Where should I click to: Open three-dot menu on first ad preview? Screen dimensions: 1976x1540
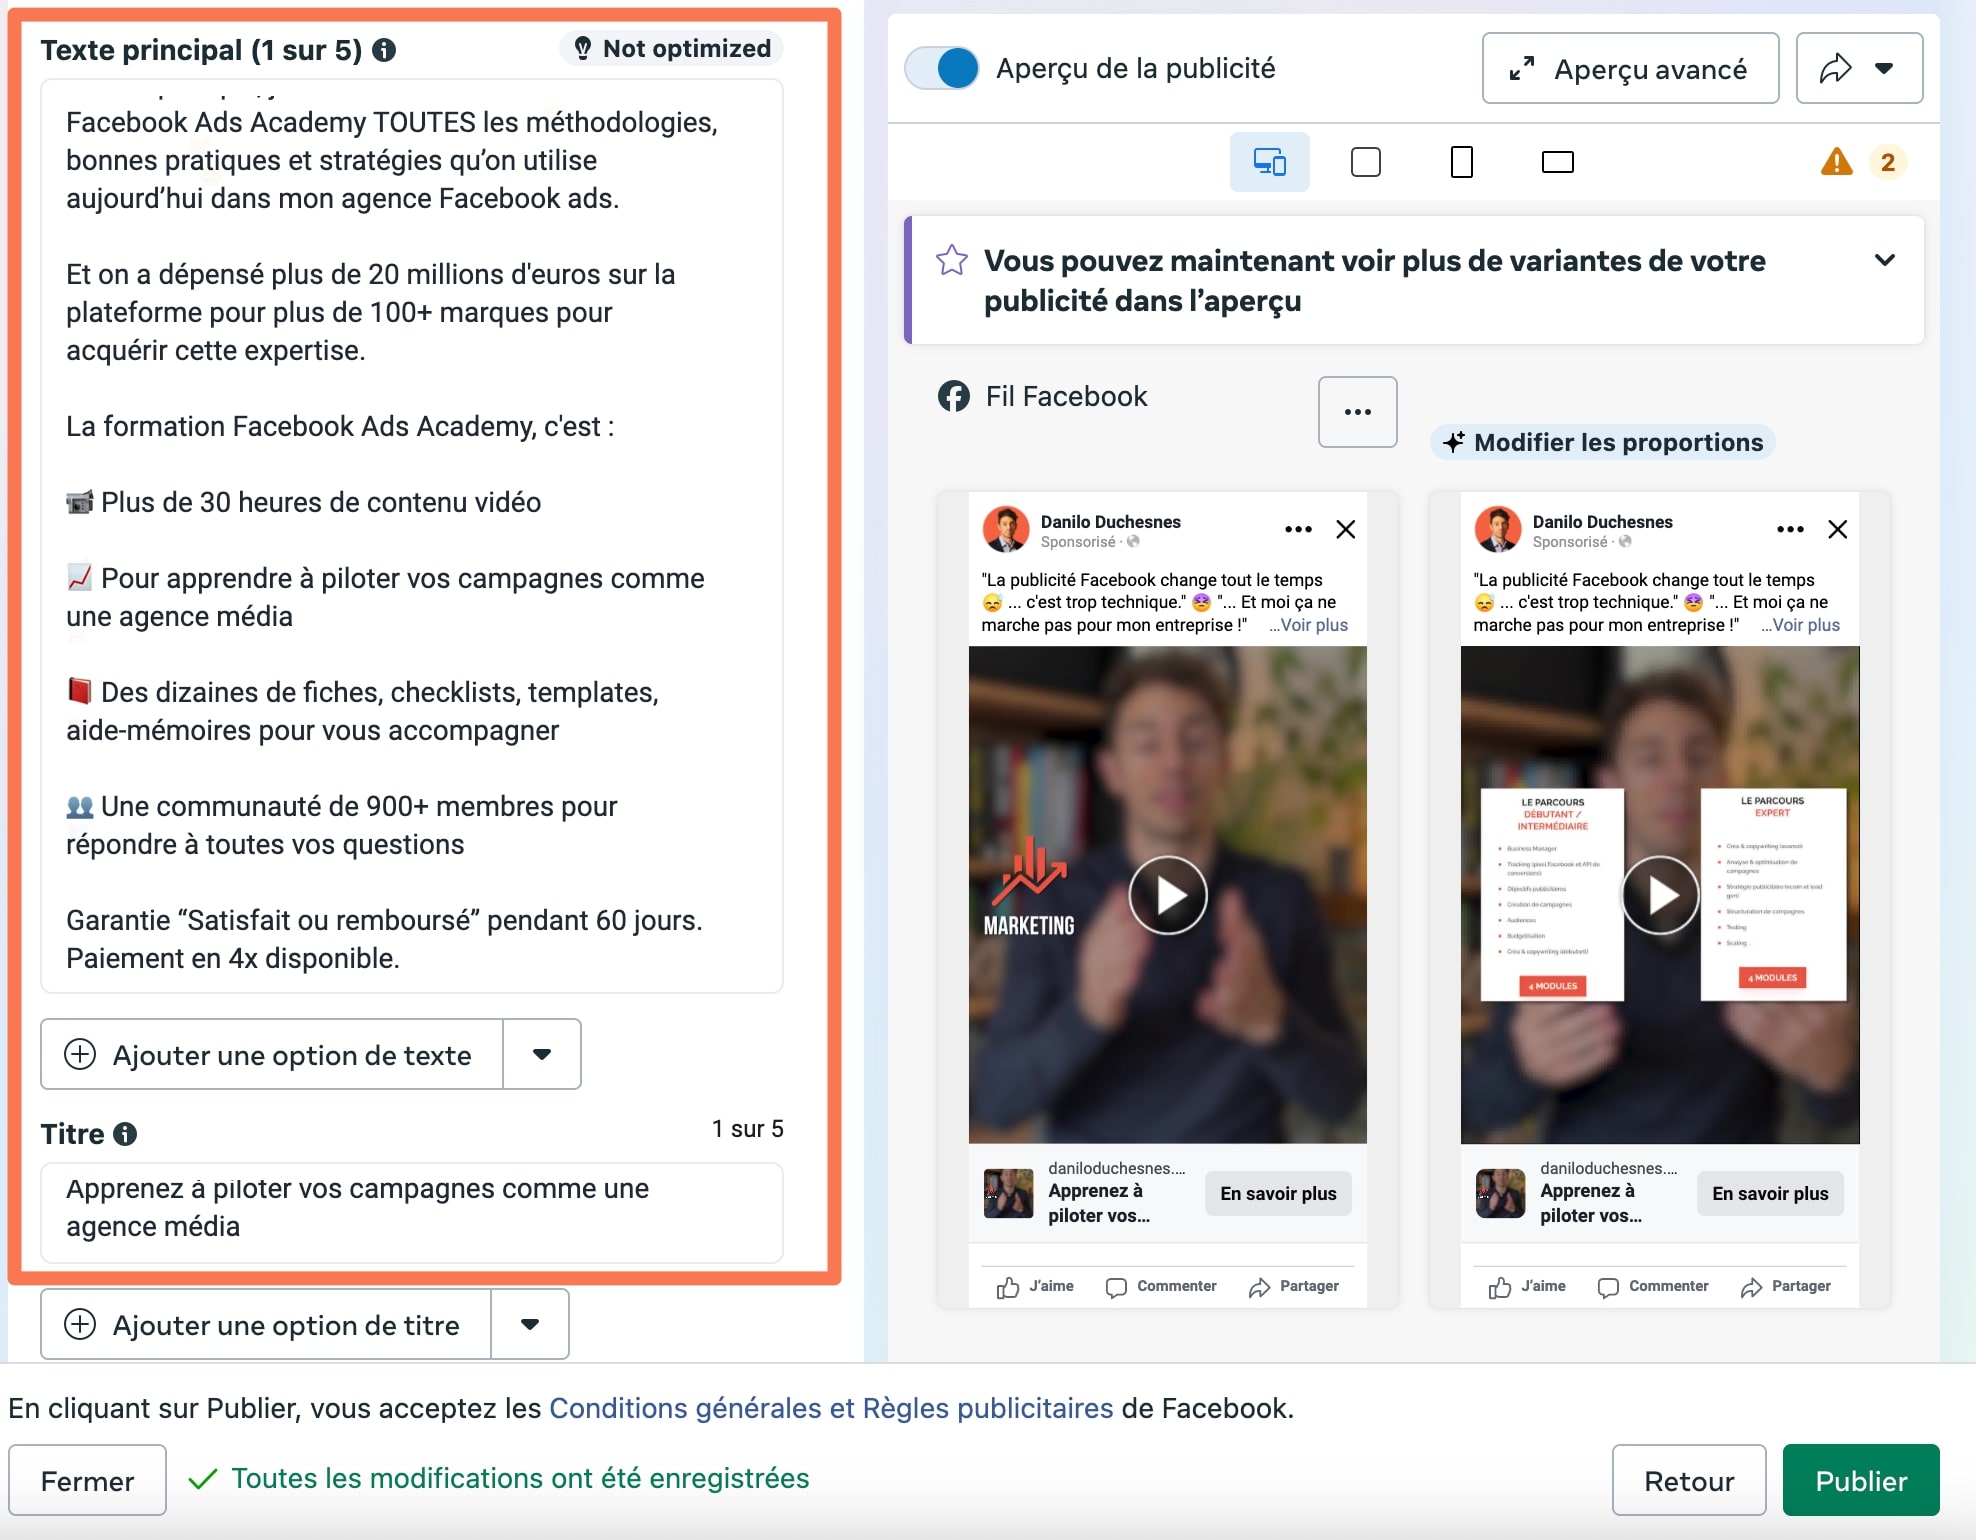(x=1297, y=529)
